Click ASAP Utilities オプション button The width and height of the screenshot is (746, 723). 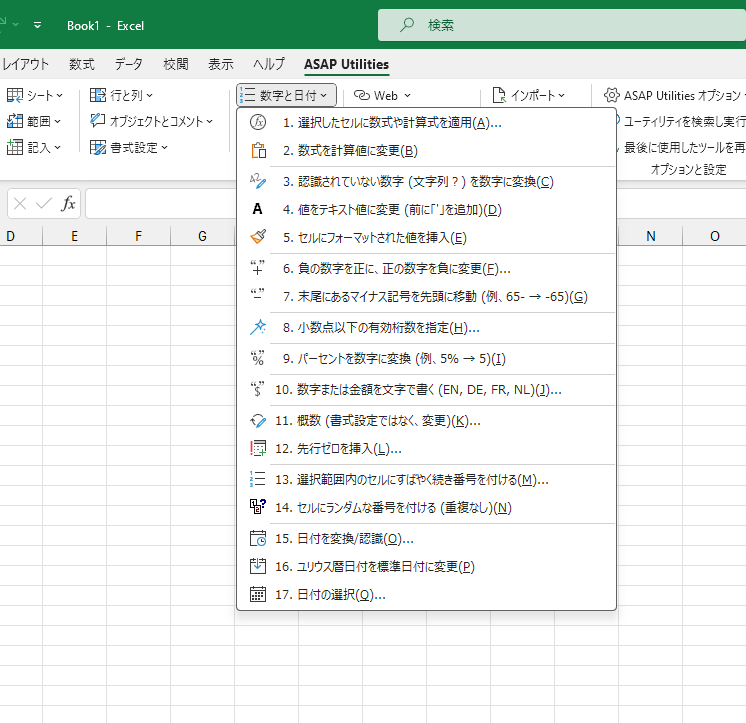[675, 95]
